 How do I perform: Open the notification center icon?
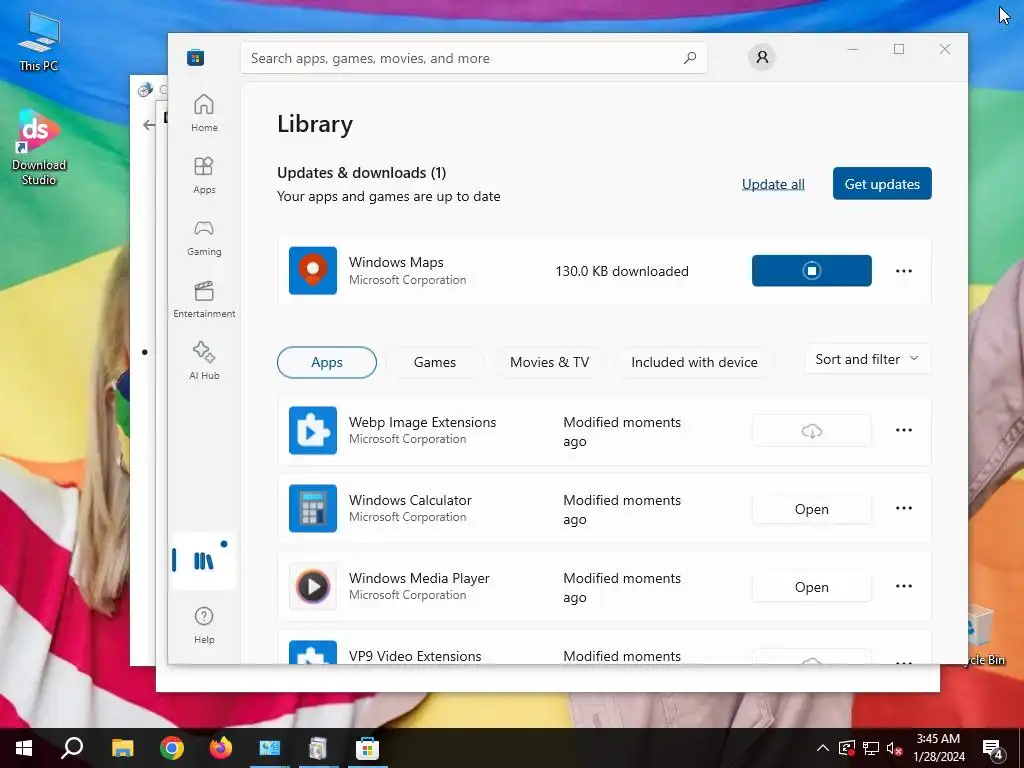pos(993,748)
